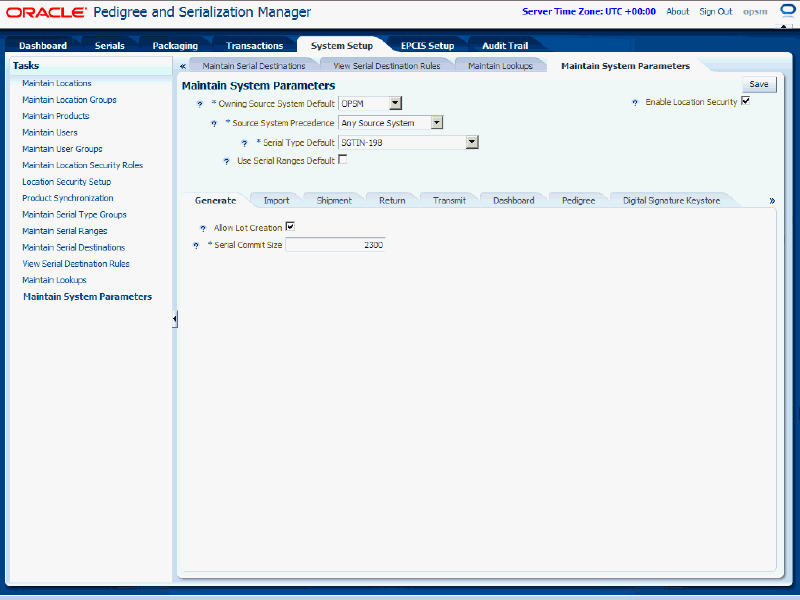
Task: Open Maintain Locations task
Action: pos(57,83)
